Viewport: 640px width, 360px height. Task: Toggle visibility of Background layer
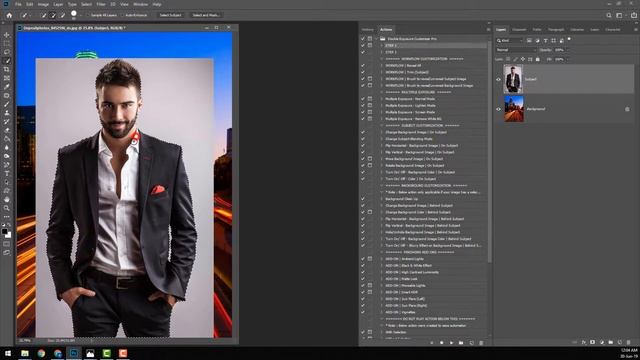coord(498,109)
